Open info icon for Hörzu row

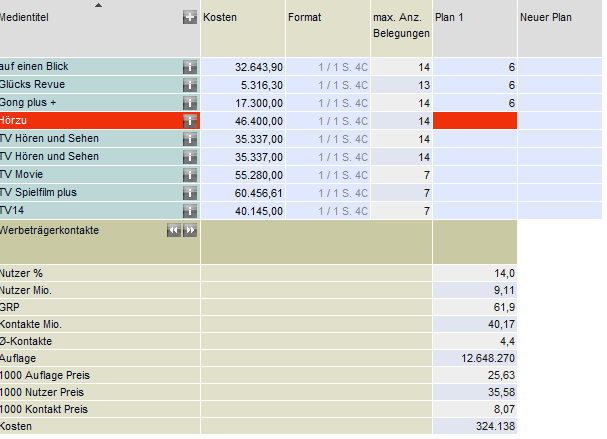[x=190, y=121]
